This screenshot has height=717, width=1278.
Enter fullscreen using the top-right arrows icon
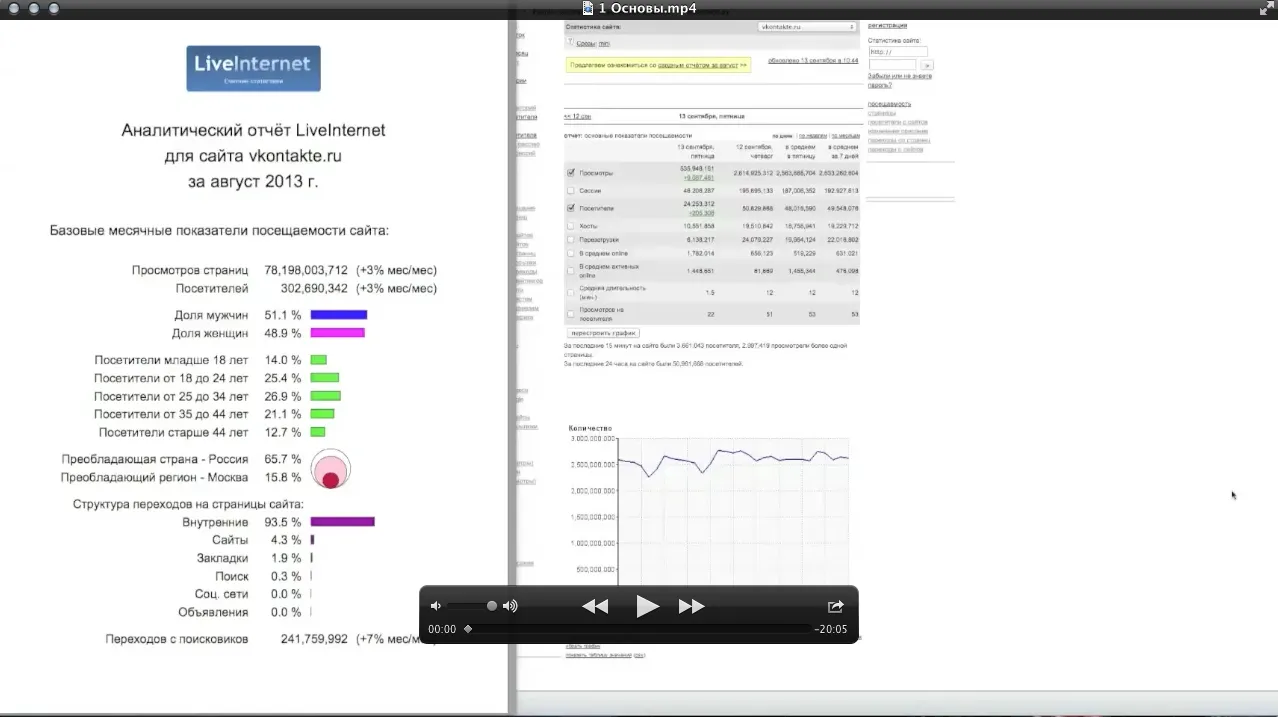tap(1265, 8)
